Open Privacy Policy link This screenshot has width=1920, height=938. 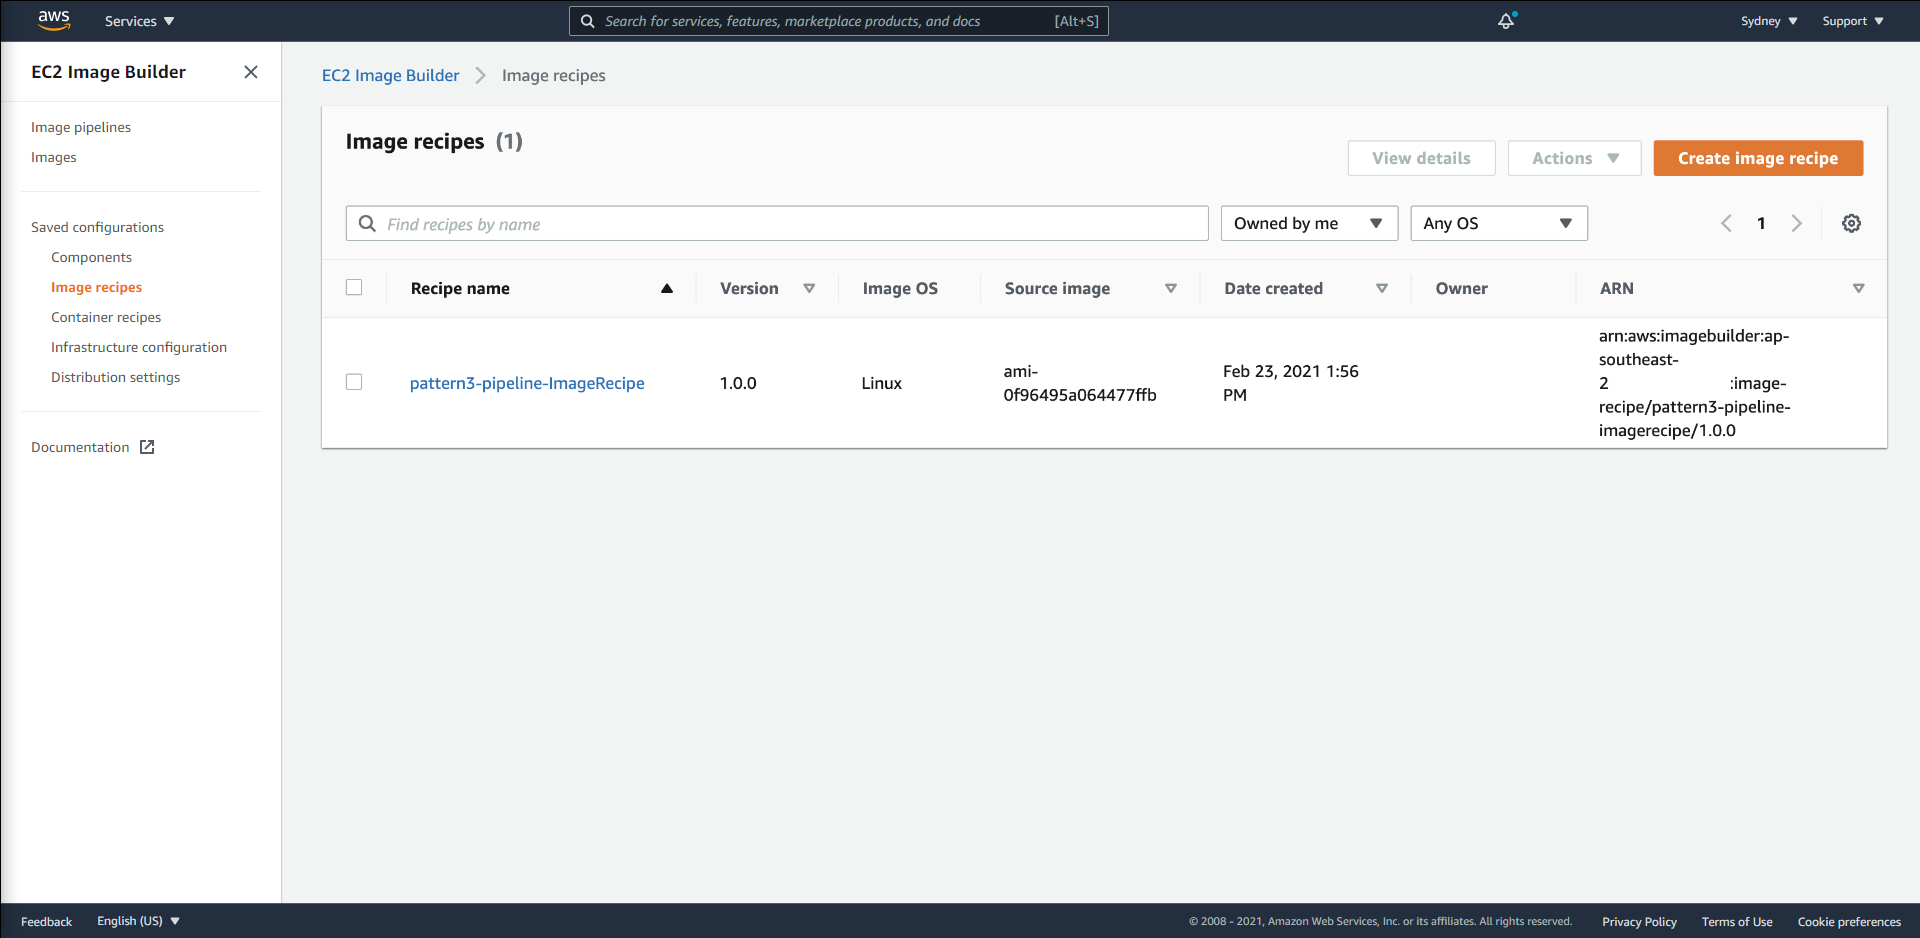coord(1639,922)
